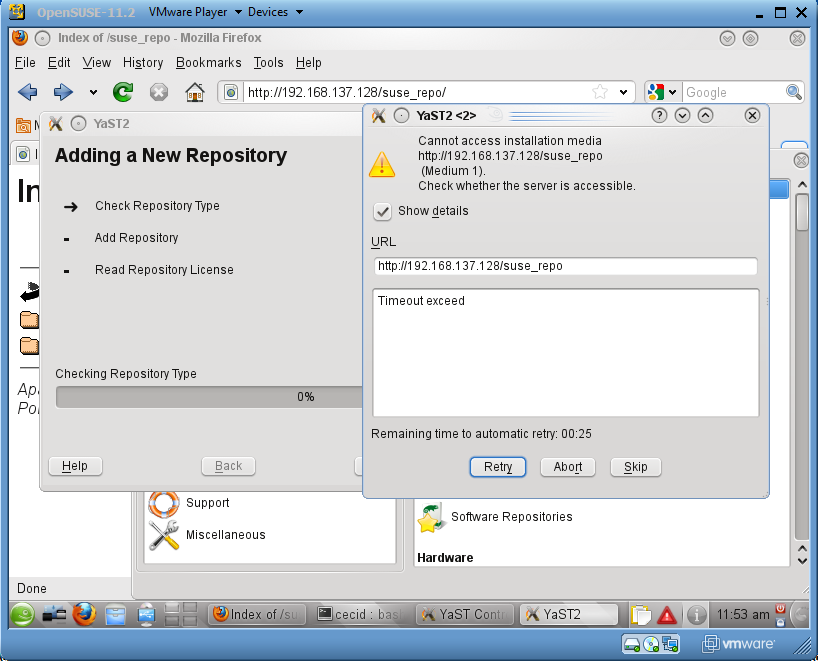Open the Tools menu in Firefox
The width and height of the screenshot is (818, 661).
(268, 62)
